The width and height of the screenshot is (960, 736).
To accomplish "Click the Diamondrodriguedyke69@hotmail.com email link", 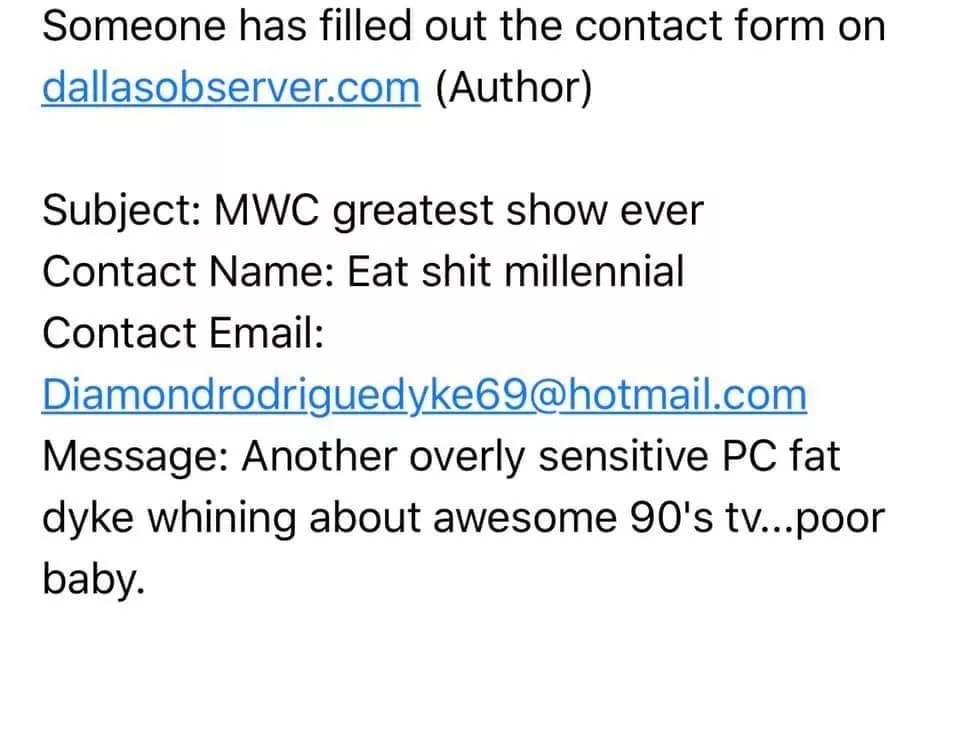I will (x=424, y=395).
